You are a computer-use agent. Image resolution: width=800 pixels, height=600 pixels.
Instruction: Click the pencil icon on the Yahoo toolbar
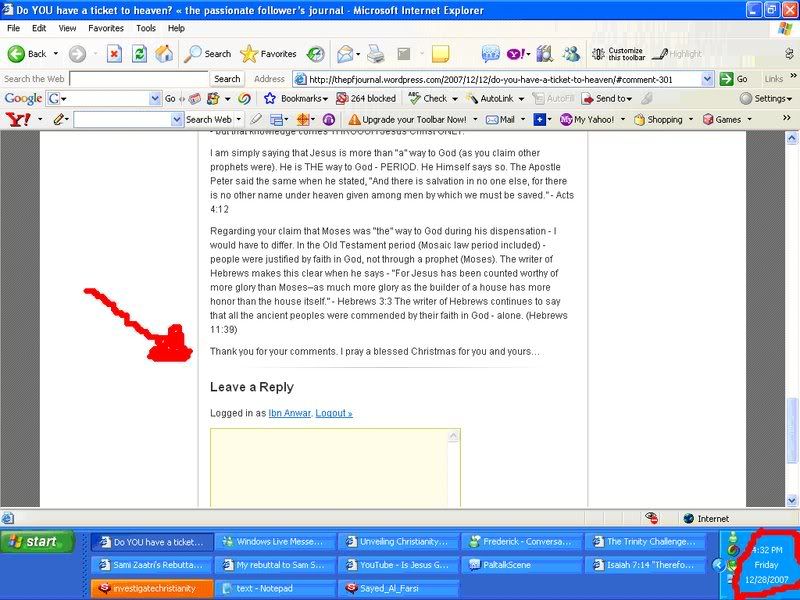pos(58,119)
